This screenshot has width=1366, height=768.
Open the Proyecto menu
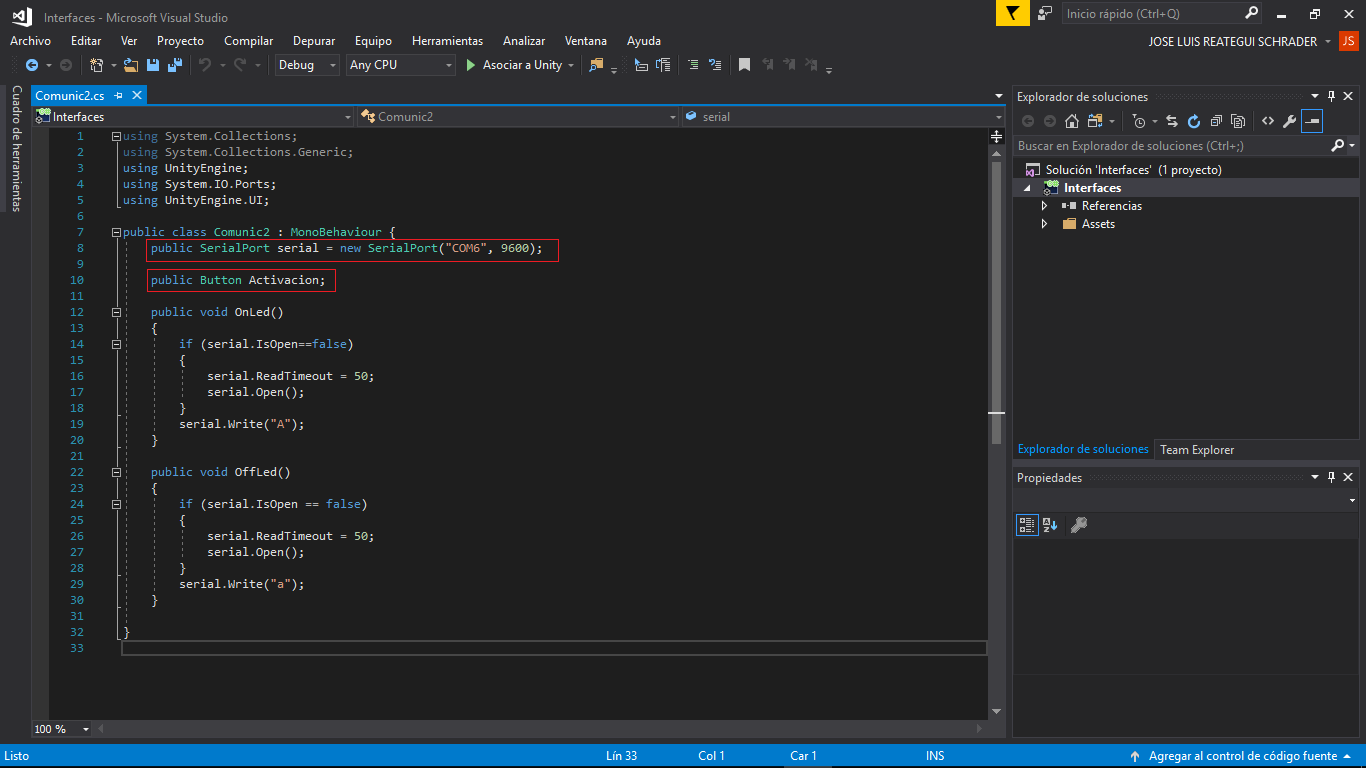180,41
